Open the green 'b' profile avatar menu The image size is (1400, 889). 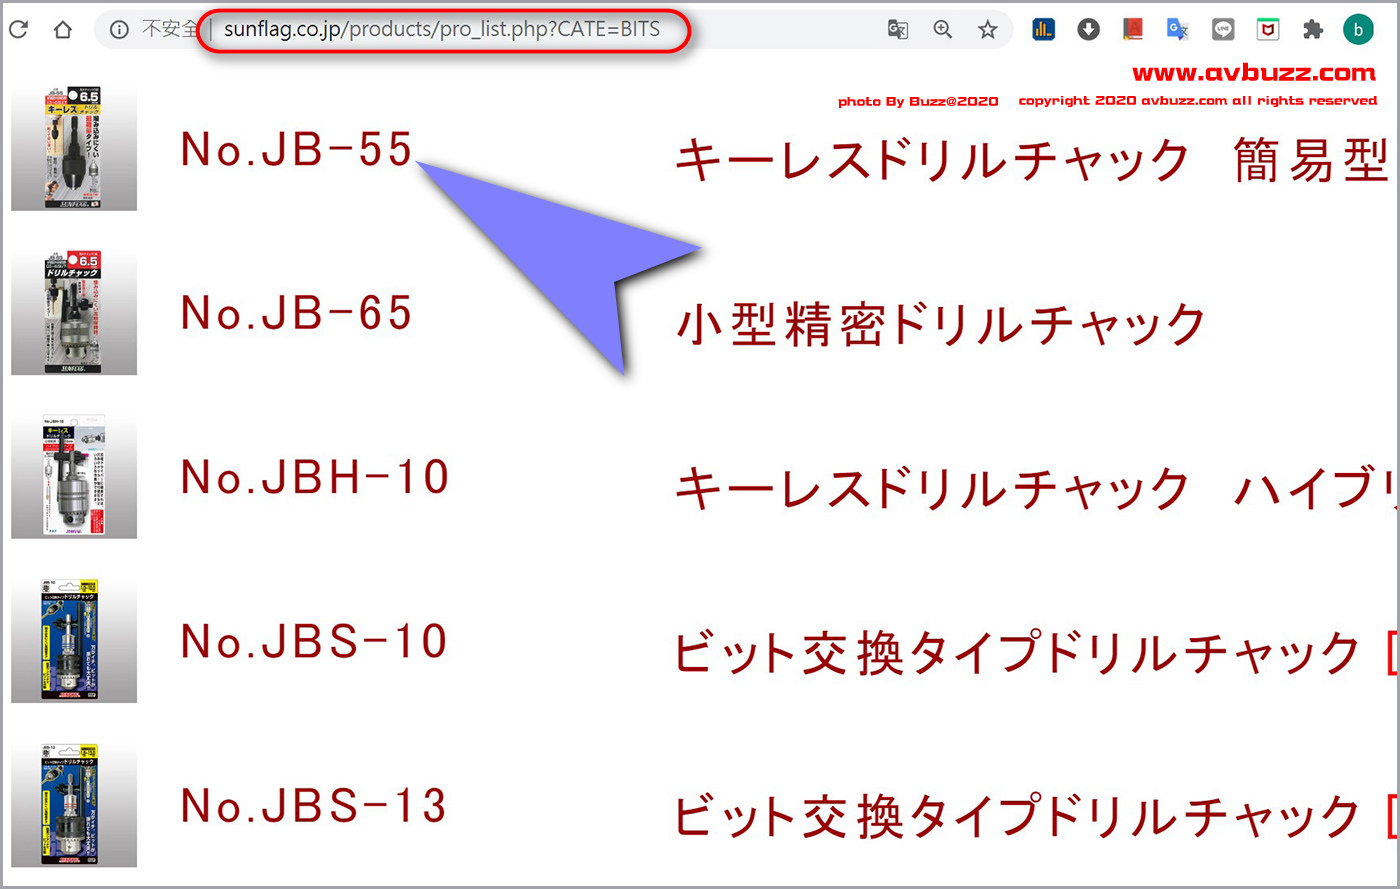[x=1359, y=30]
